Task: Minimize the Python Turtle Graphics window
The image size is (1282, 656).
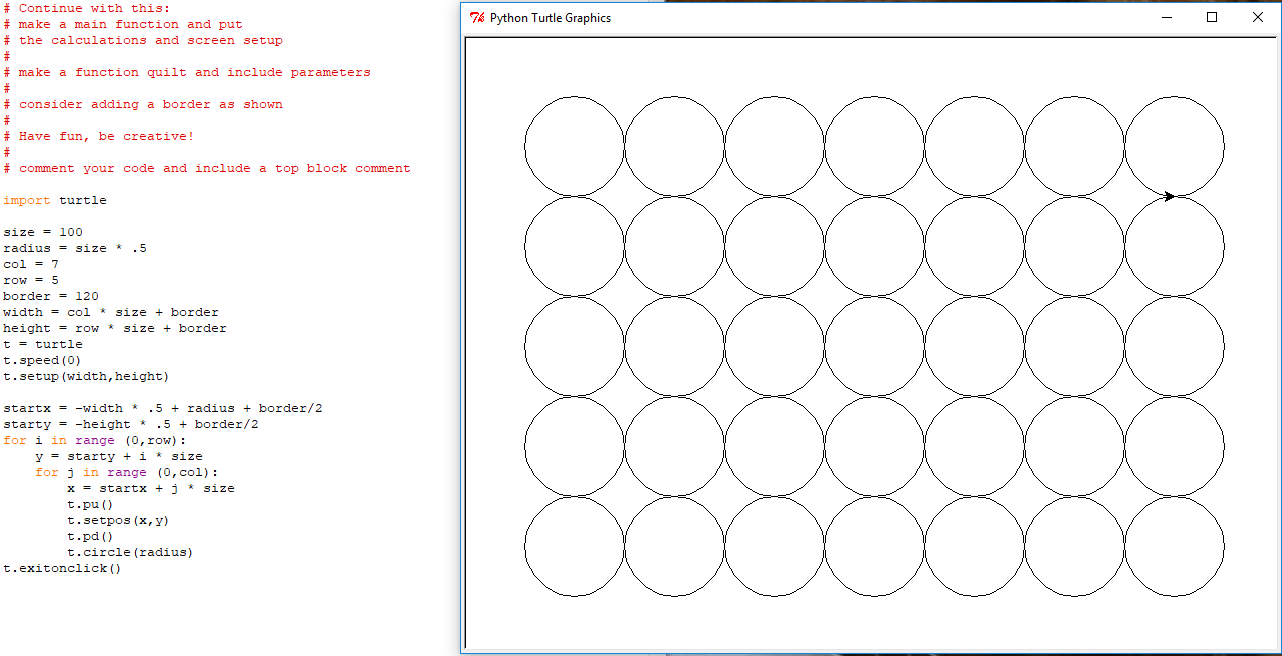Action: coord(1166,17)
